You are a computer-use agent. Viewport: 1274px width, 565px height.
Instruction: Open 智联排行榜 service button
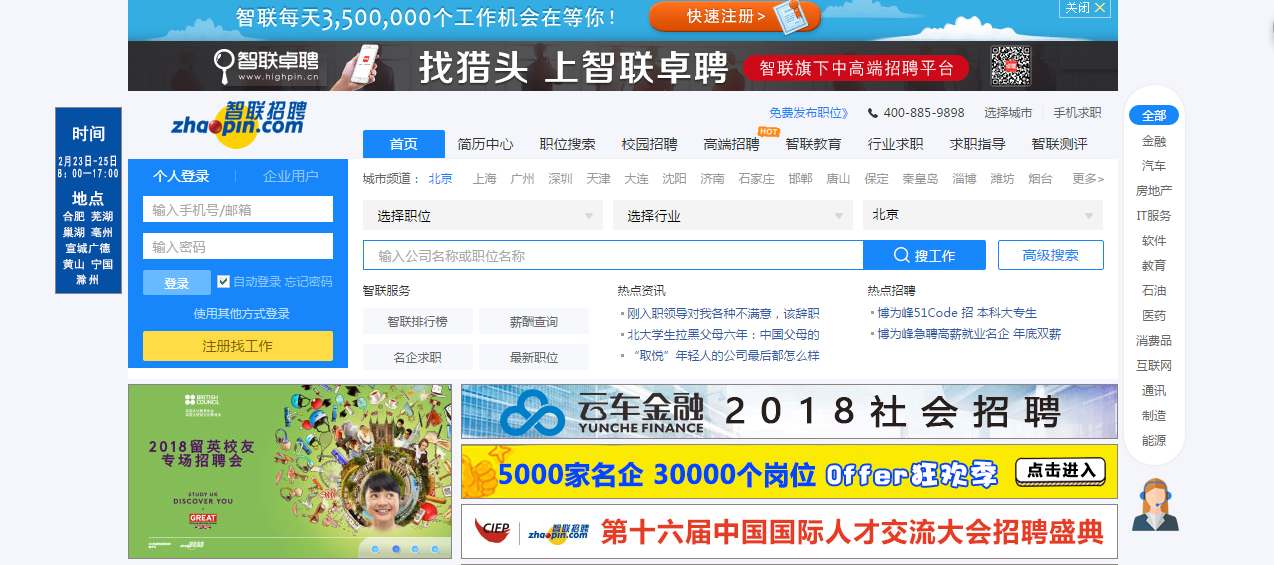418,321
